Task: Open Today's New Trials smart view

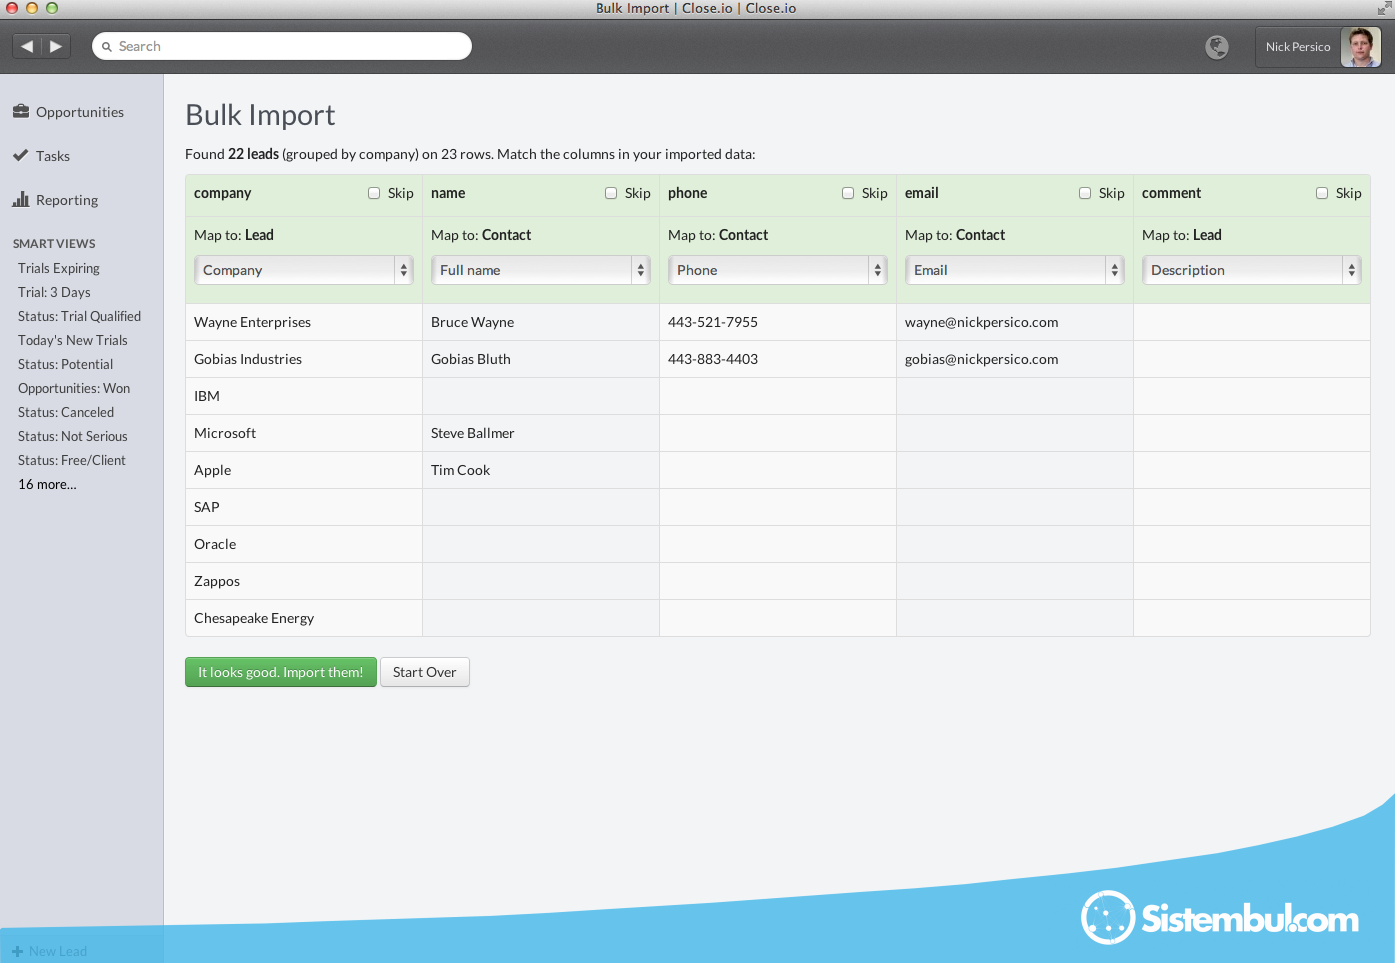Action: [73, 340]
